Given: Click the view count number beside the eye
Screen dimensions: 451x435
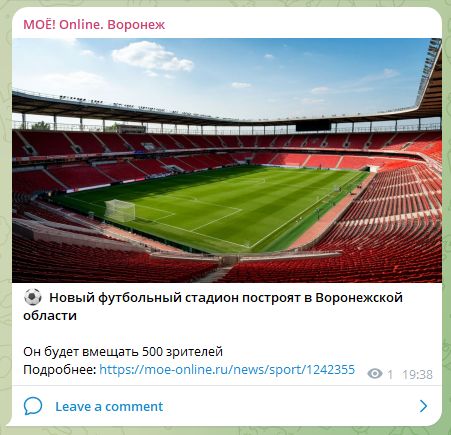Looking at the screenshot, I should pyautogui.click(x=390, y=375).
